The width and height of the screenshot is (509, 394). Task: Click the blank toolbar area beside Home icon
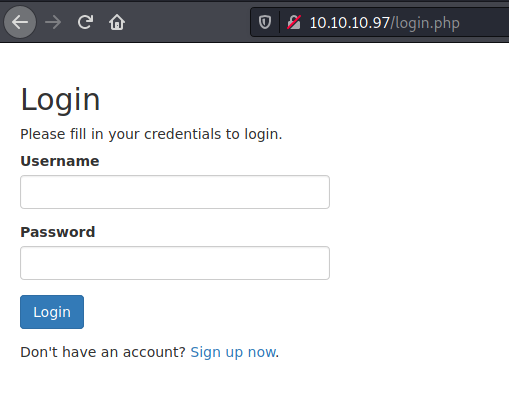point(188,22)
